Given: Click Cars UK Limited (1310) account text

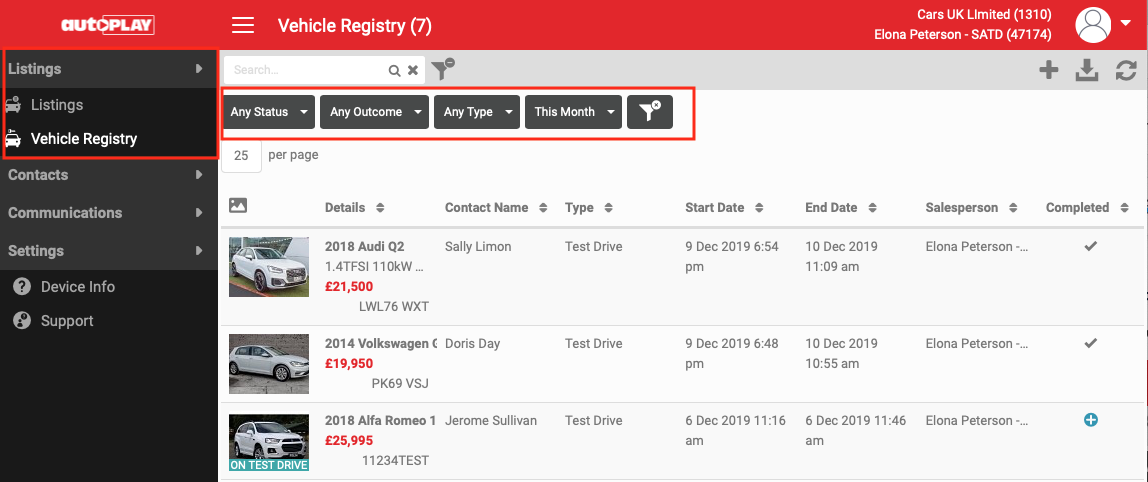Looking at the screenshot, I should tap(984, 15).
